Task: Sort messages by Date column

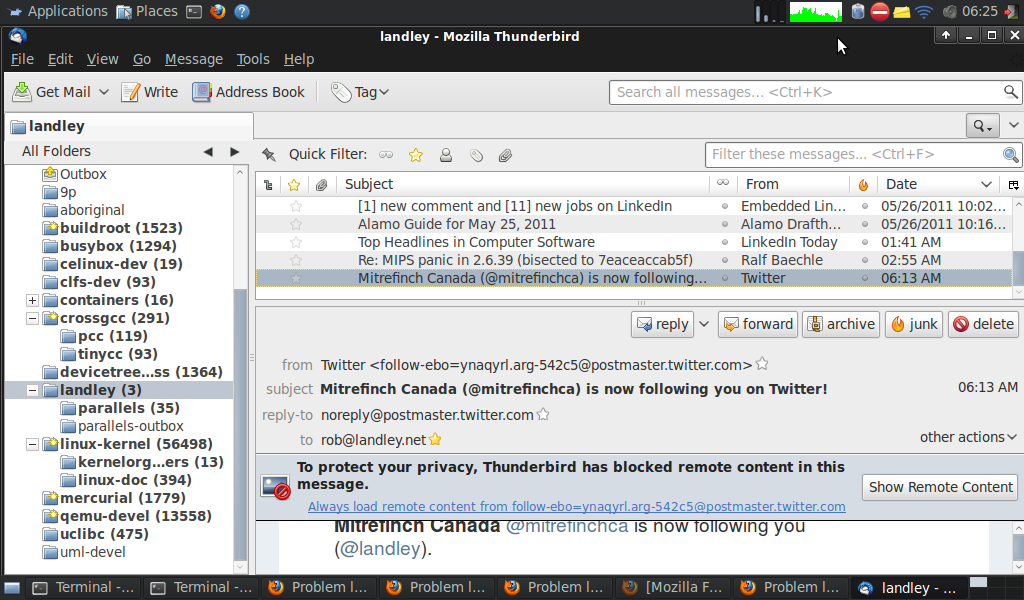Action: pyautogui.click(x=938, y=185)
